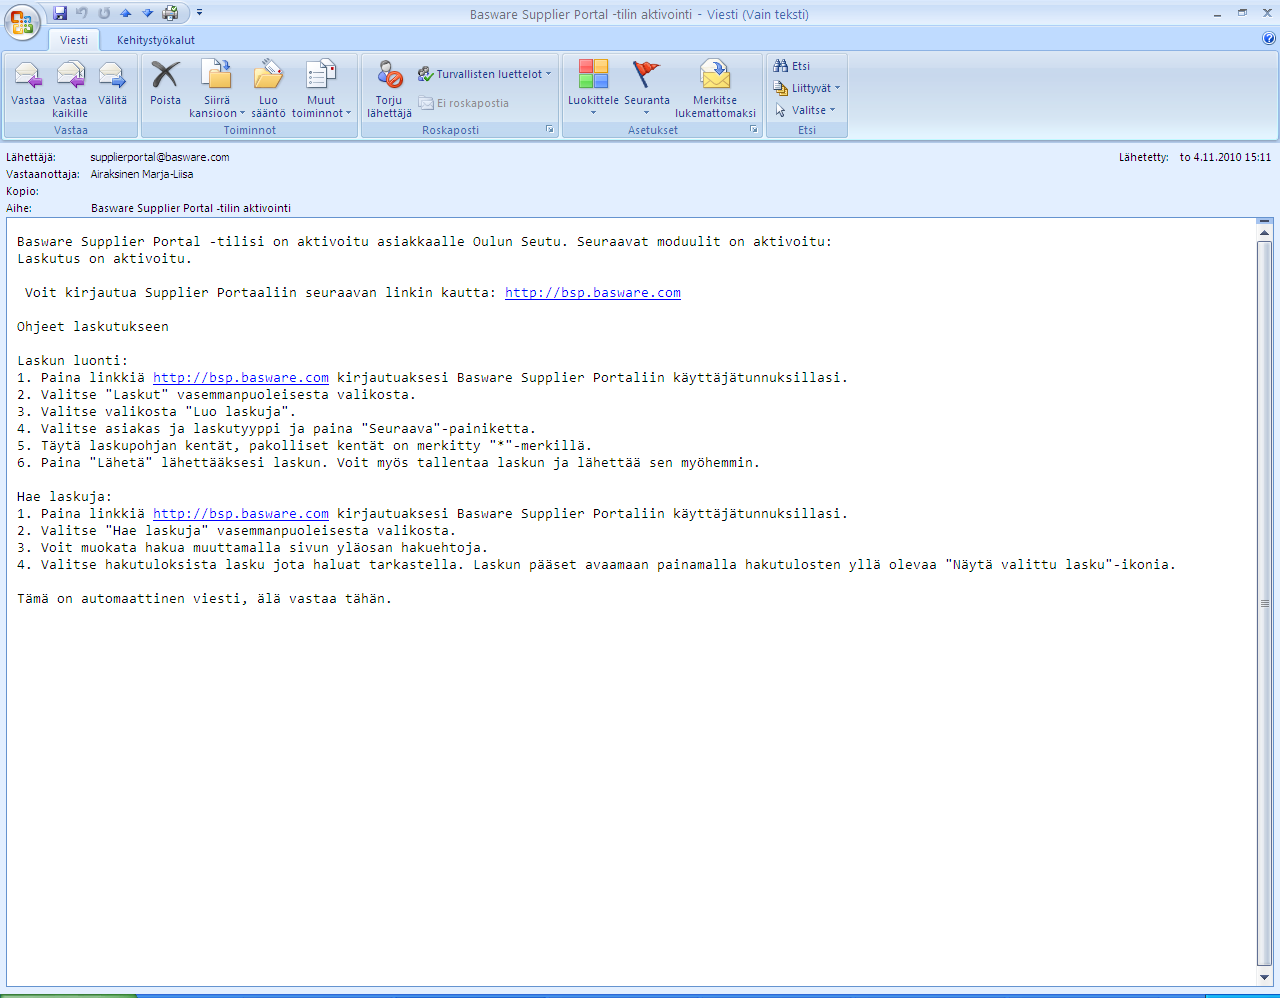Switch to the Viesti ribbon tab
Image resolution: width=1280 pixels, height=998 pixels.
[x=74, y=40]
